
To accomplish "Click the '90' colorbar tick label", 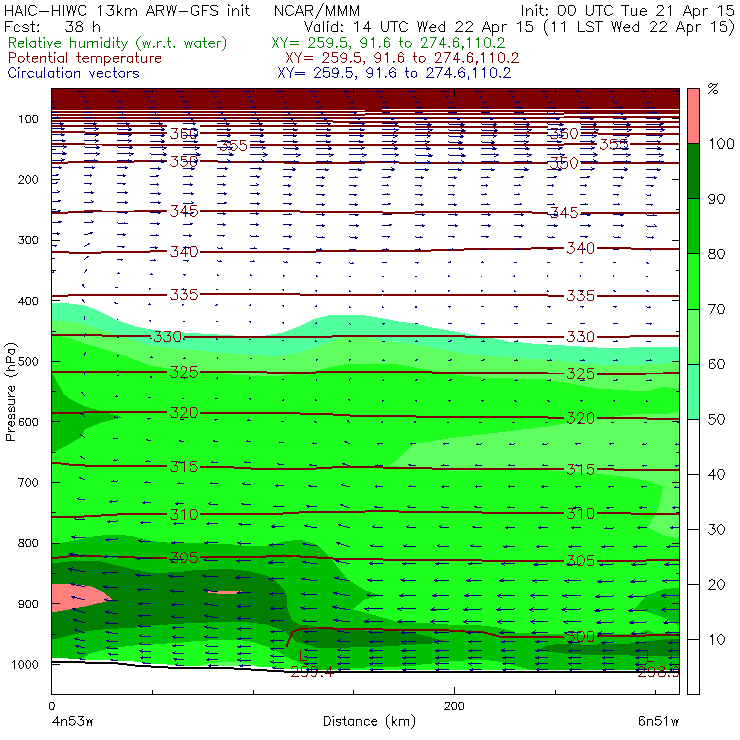I will (x=716, y=199).
